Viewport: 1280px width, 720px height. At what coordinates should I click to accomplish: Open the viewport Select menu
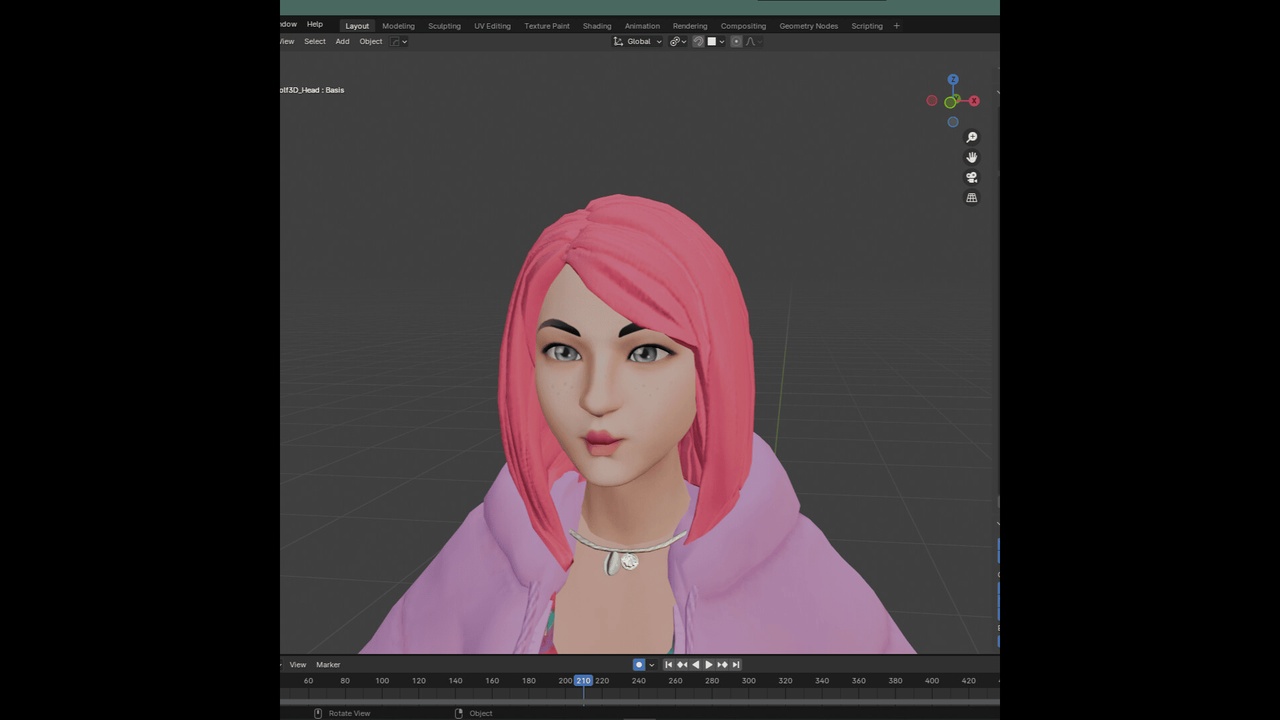(x=315, y=42)
